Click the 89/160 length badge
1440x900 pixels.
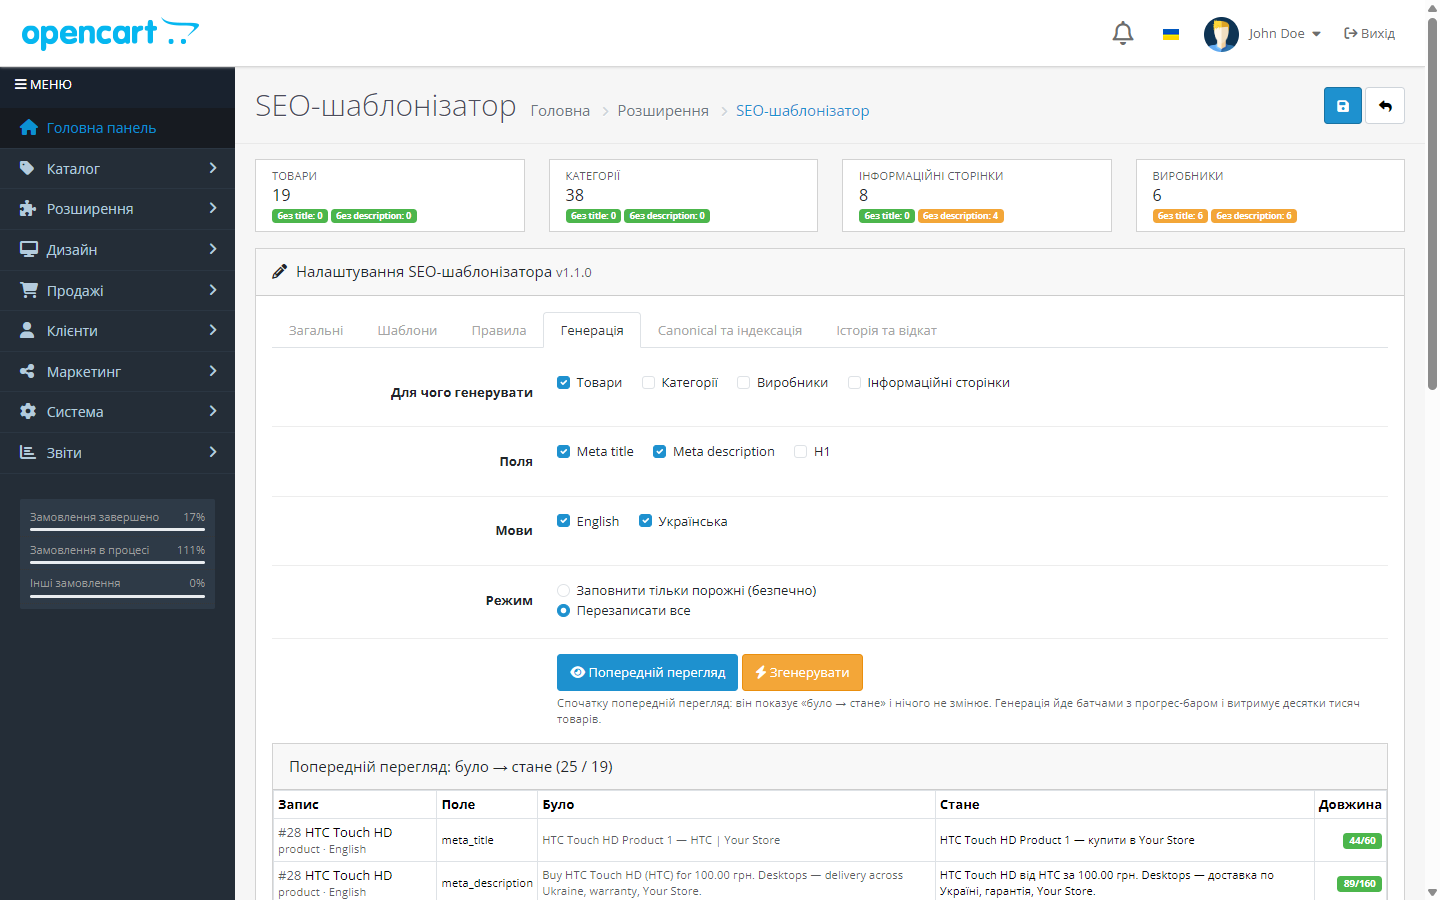click(1360, 884)
